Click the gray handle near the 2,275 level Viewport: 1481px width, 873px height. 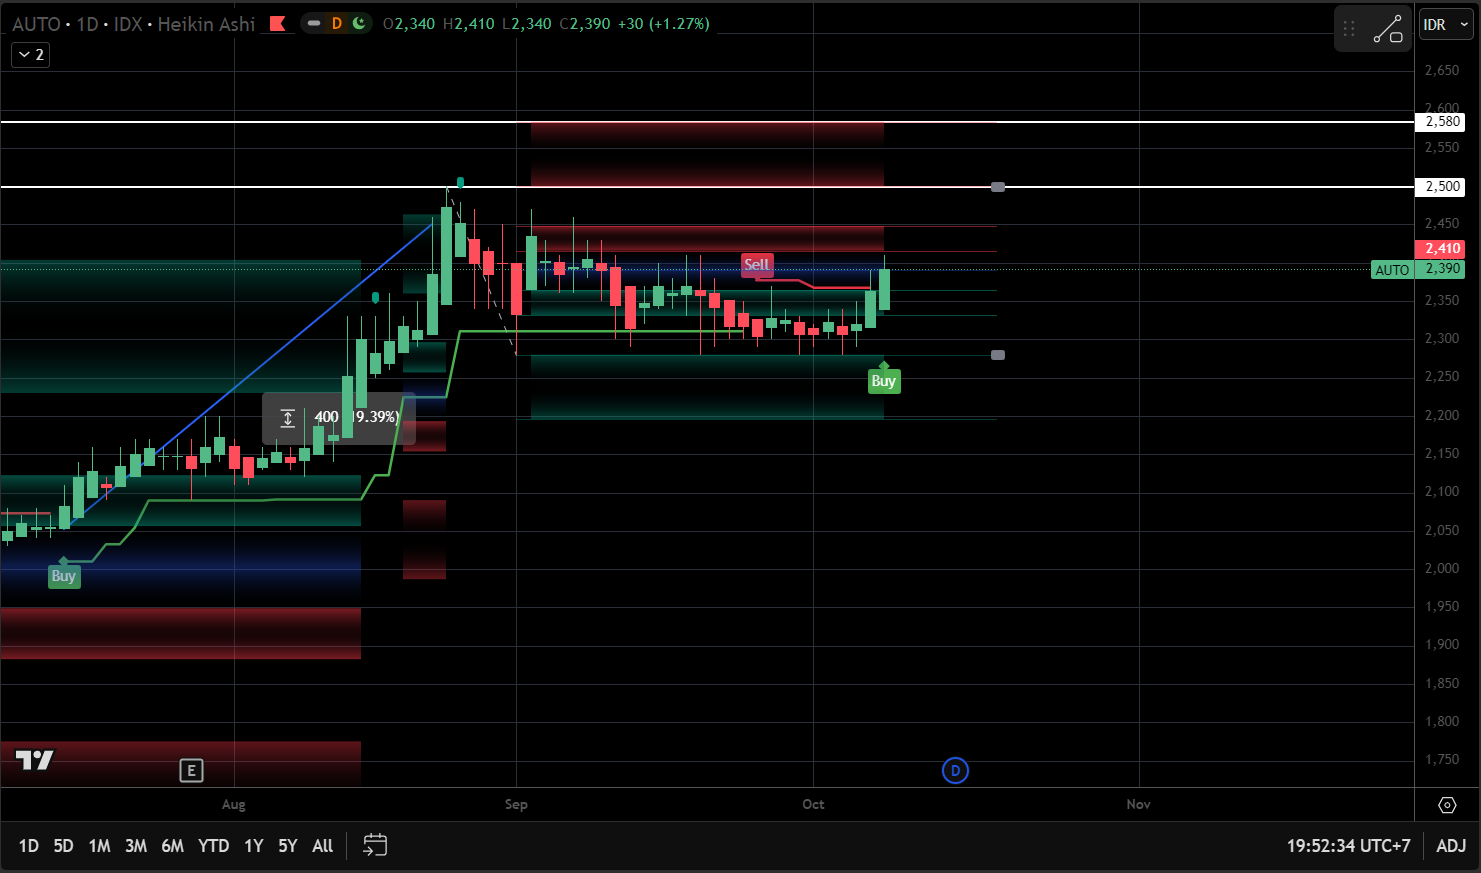tap(998, 355)
